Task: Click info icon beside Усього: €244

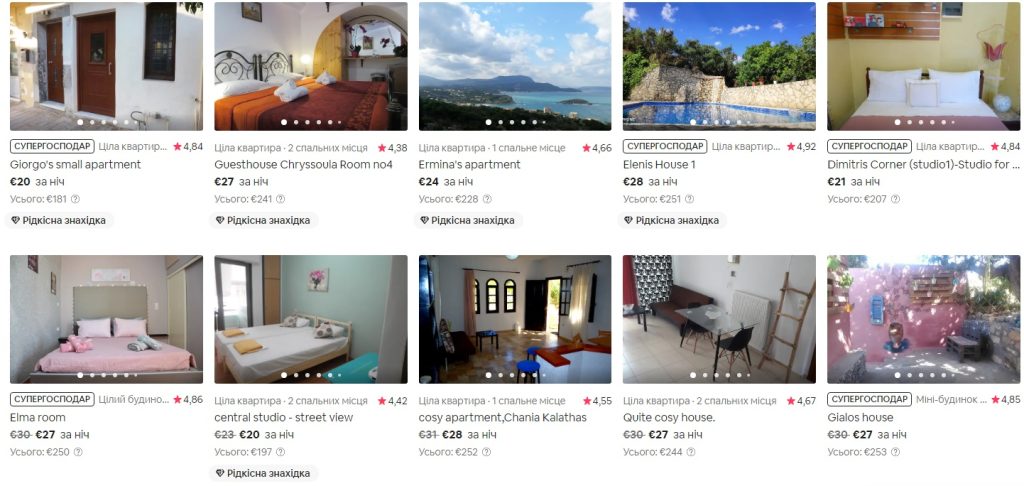Action: (x=690, y=452)
